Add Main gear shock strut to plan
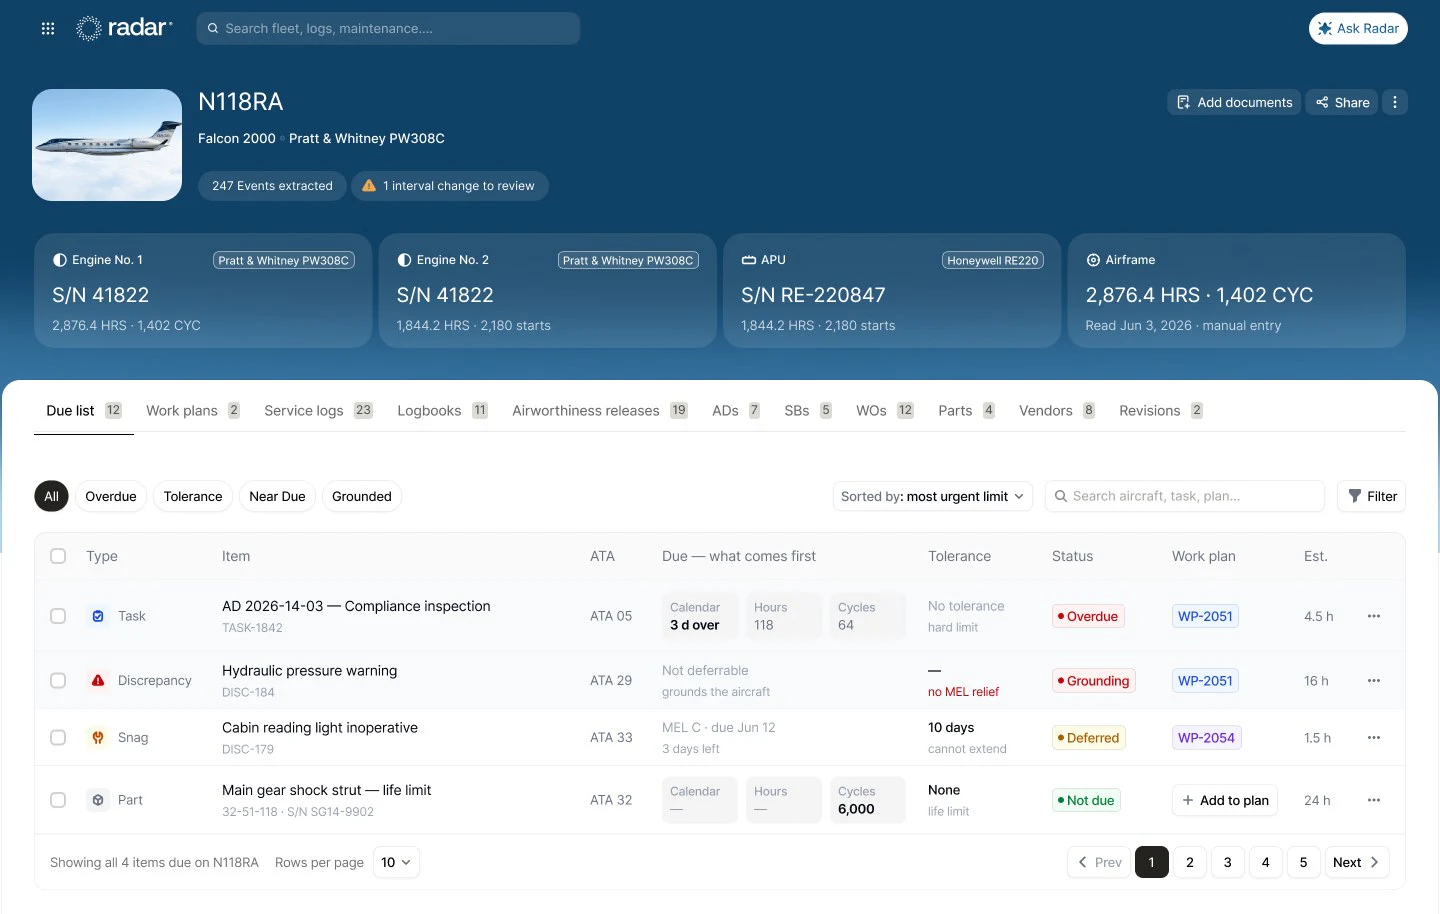 (1225, 800)
